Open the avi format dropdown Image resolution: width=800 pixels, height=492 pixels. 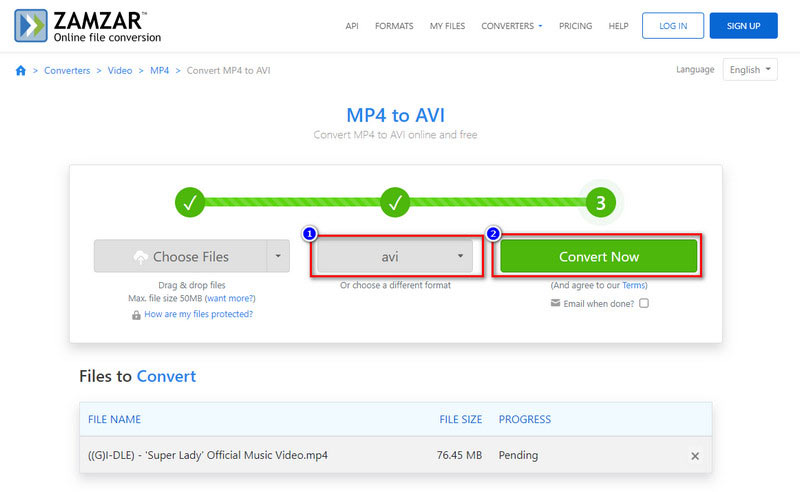(x=396, y=257)
